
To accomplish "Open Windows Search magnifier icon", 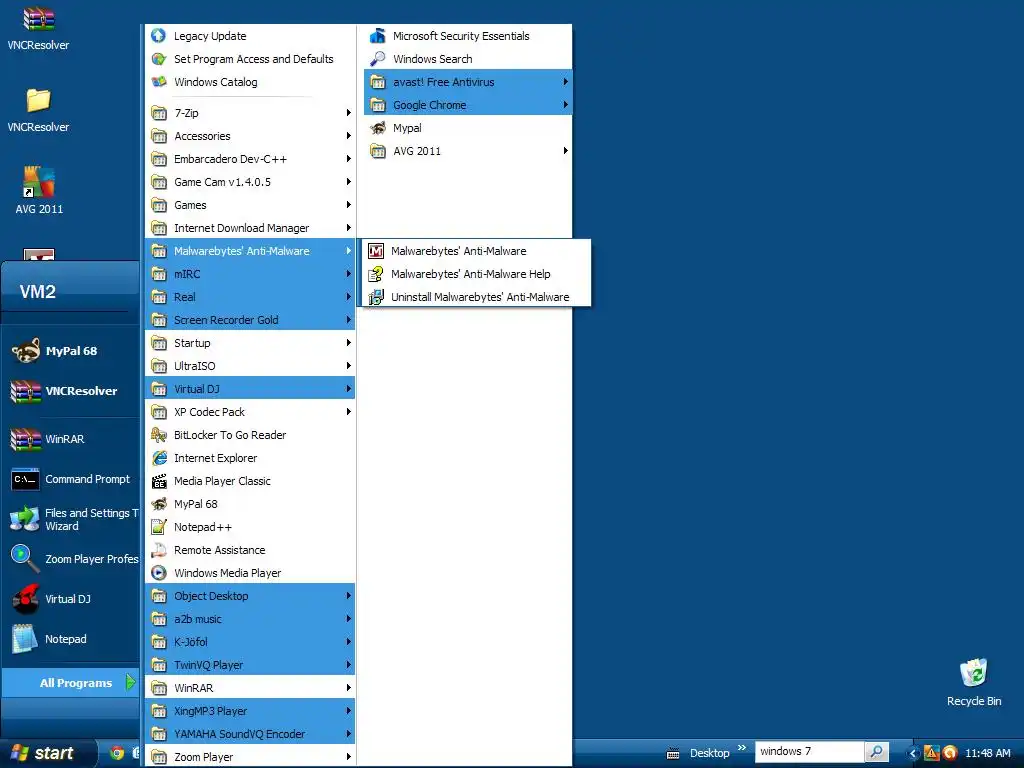I will 377,59.
